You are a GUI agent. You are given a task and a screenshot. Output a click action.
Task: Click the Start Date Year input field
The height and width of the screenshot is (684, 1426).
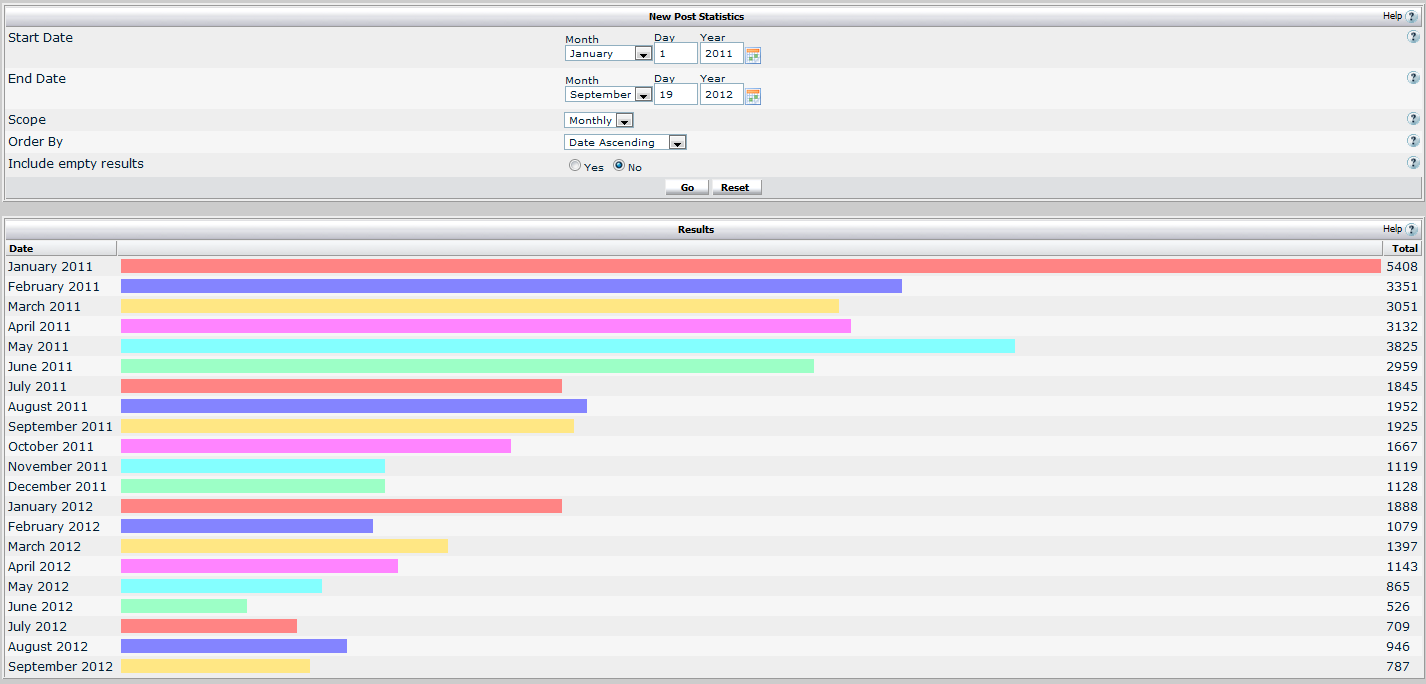click(720, 54)
